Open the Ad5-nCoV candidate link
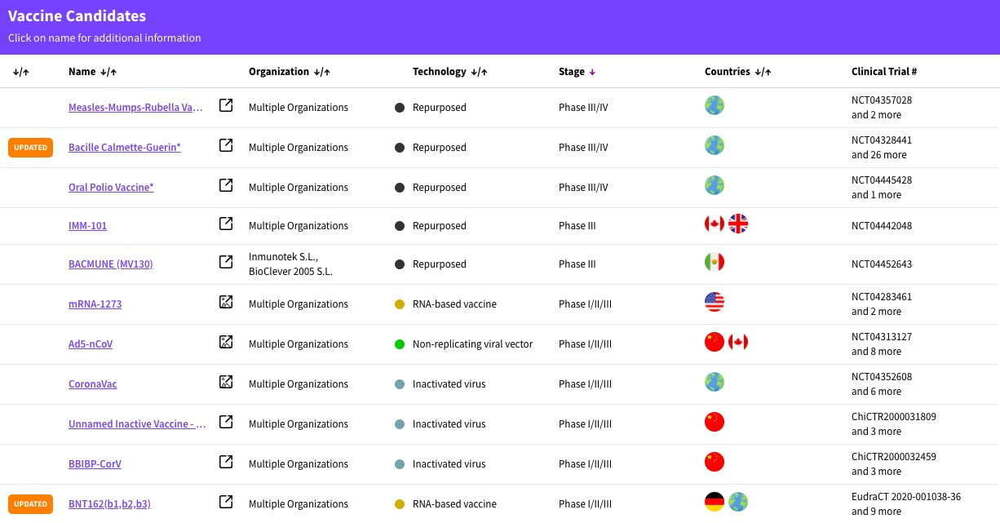The height and width of the screenshot is (523, 1000). (x=90, y=344)
